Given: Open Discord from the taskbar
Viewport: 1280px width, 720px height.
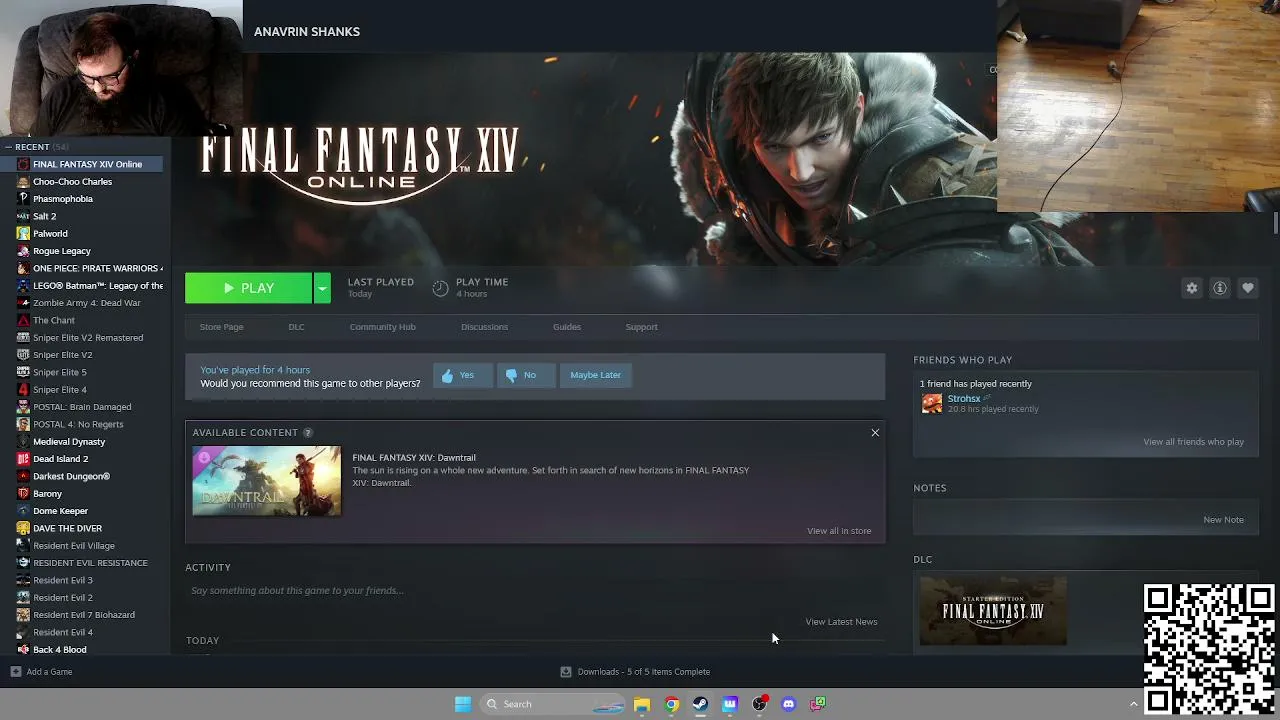Looking at the screenshot, I should 788,704.
